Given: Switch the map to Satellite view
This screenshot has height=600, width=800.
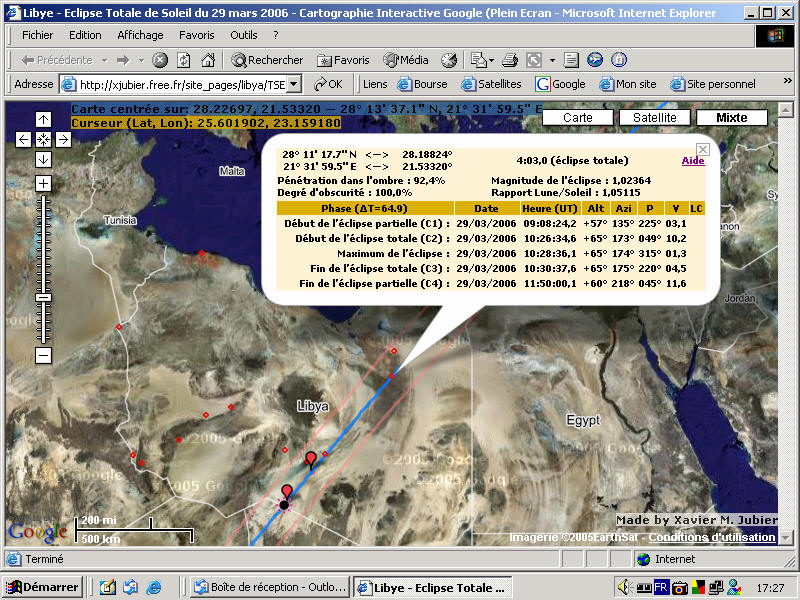Looking at the screenshot, I should [655, 118].
